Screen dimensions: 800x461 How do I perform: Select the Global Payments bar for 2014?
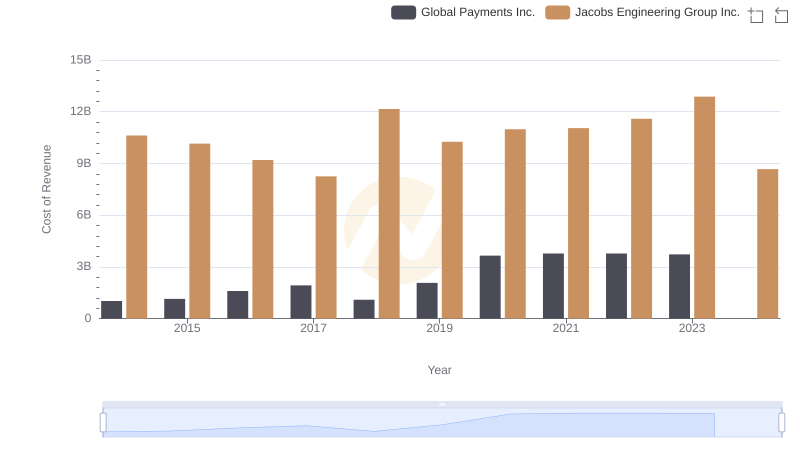(x=111, y=310)
